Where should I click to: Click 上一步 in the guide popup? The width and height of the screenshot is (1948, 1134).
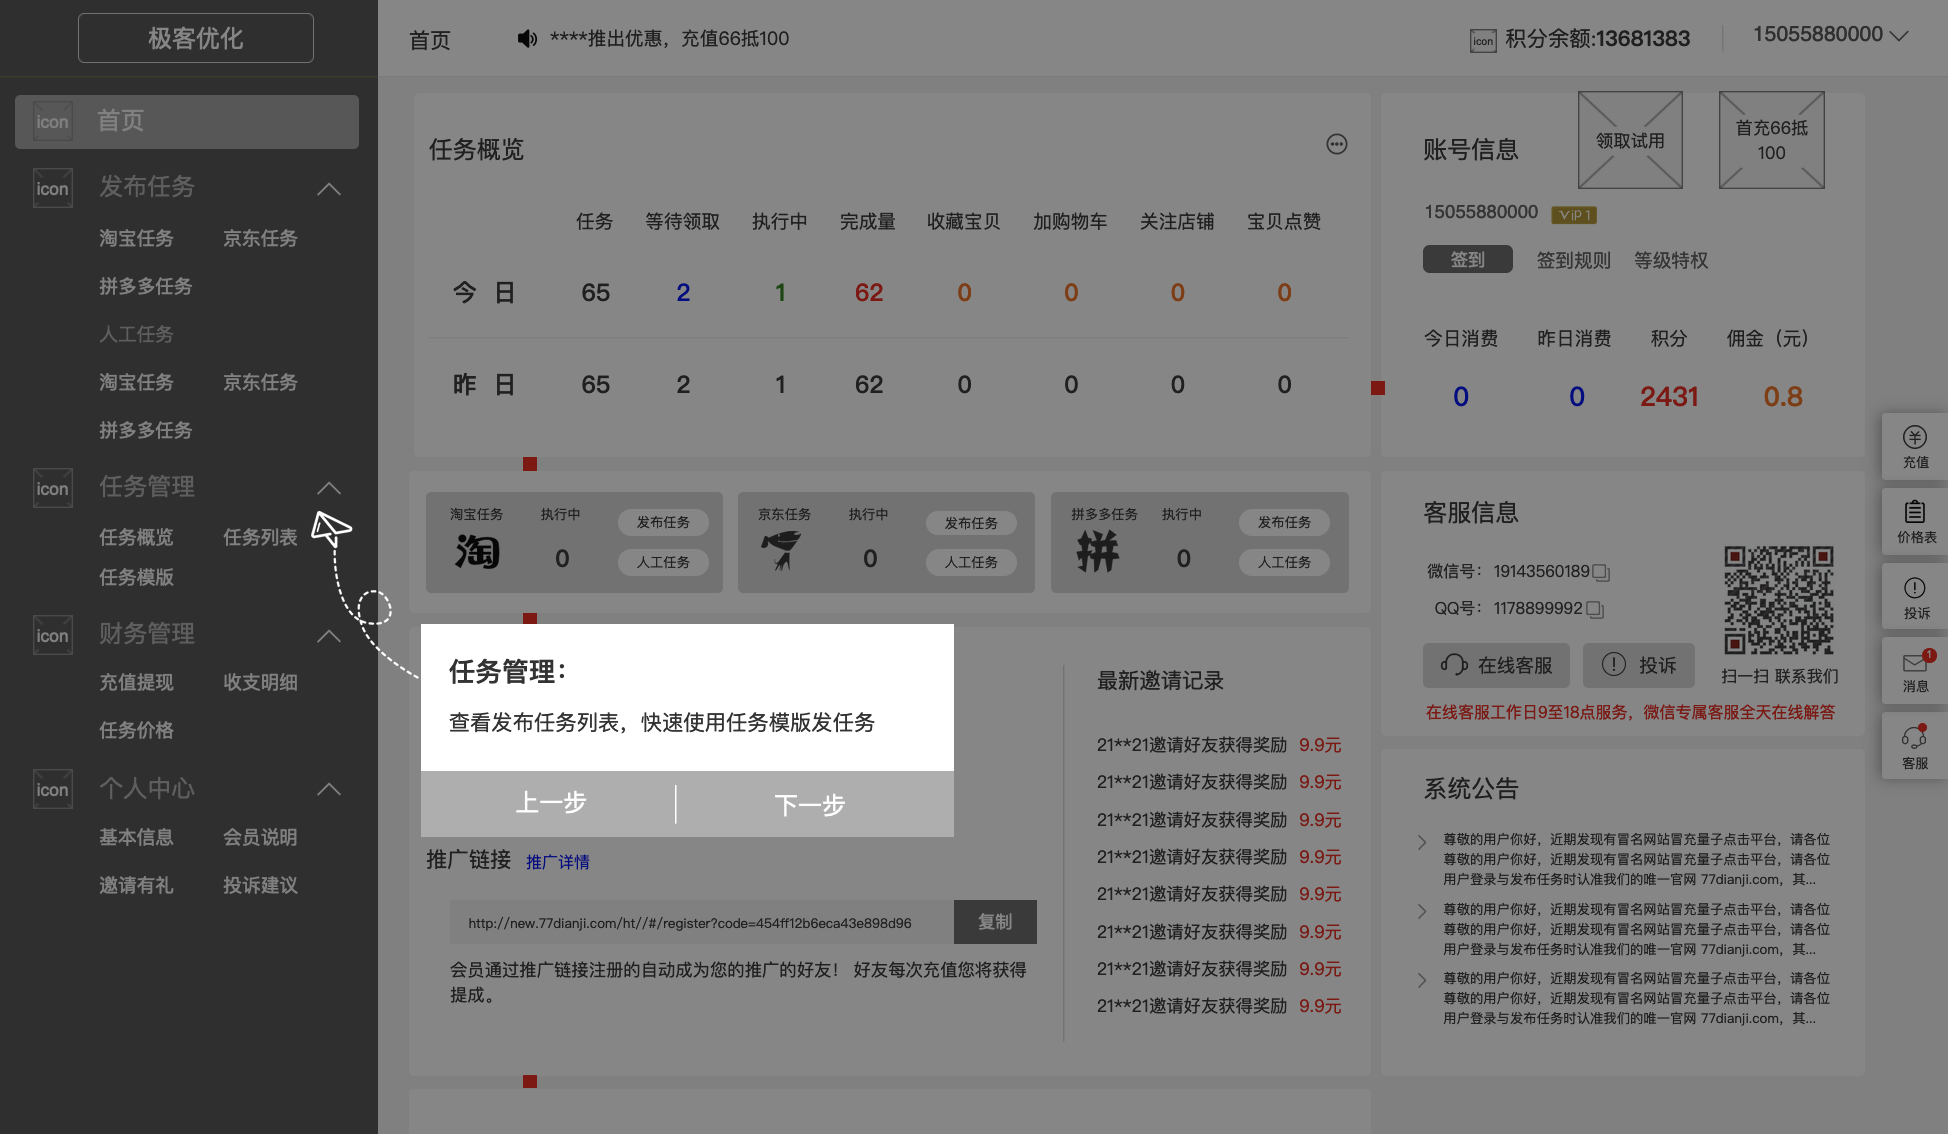(x=549, y=803)
